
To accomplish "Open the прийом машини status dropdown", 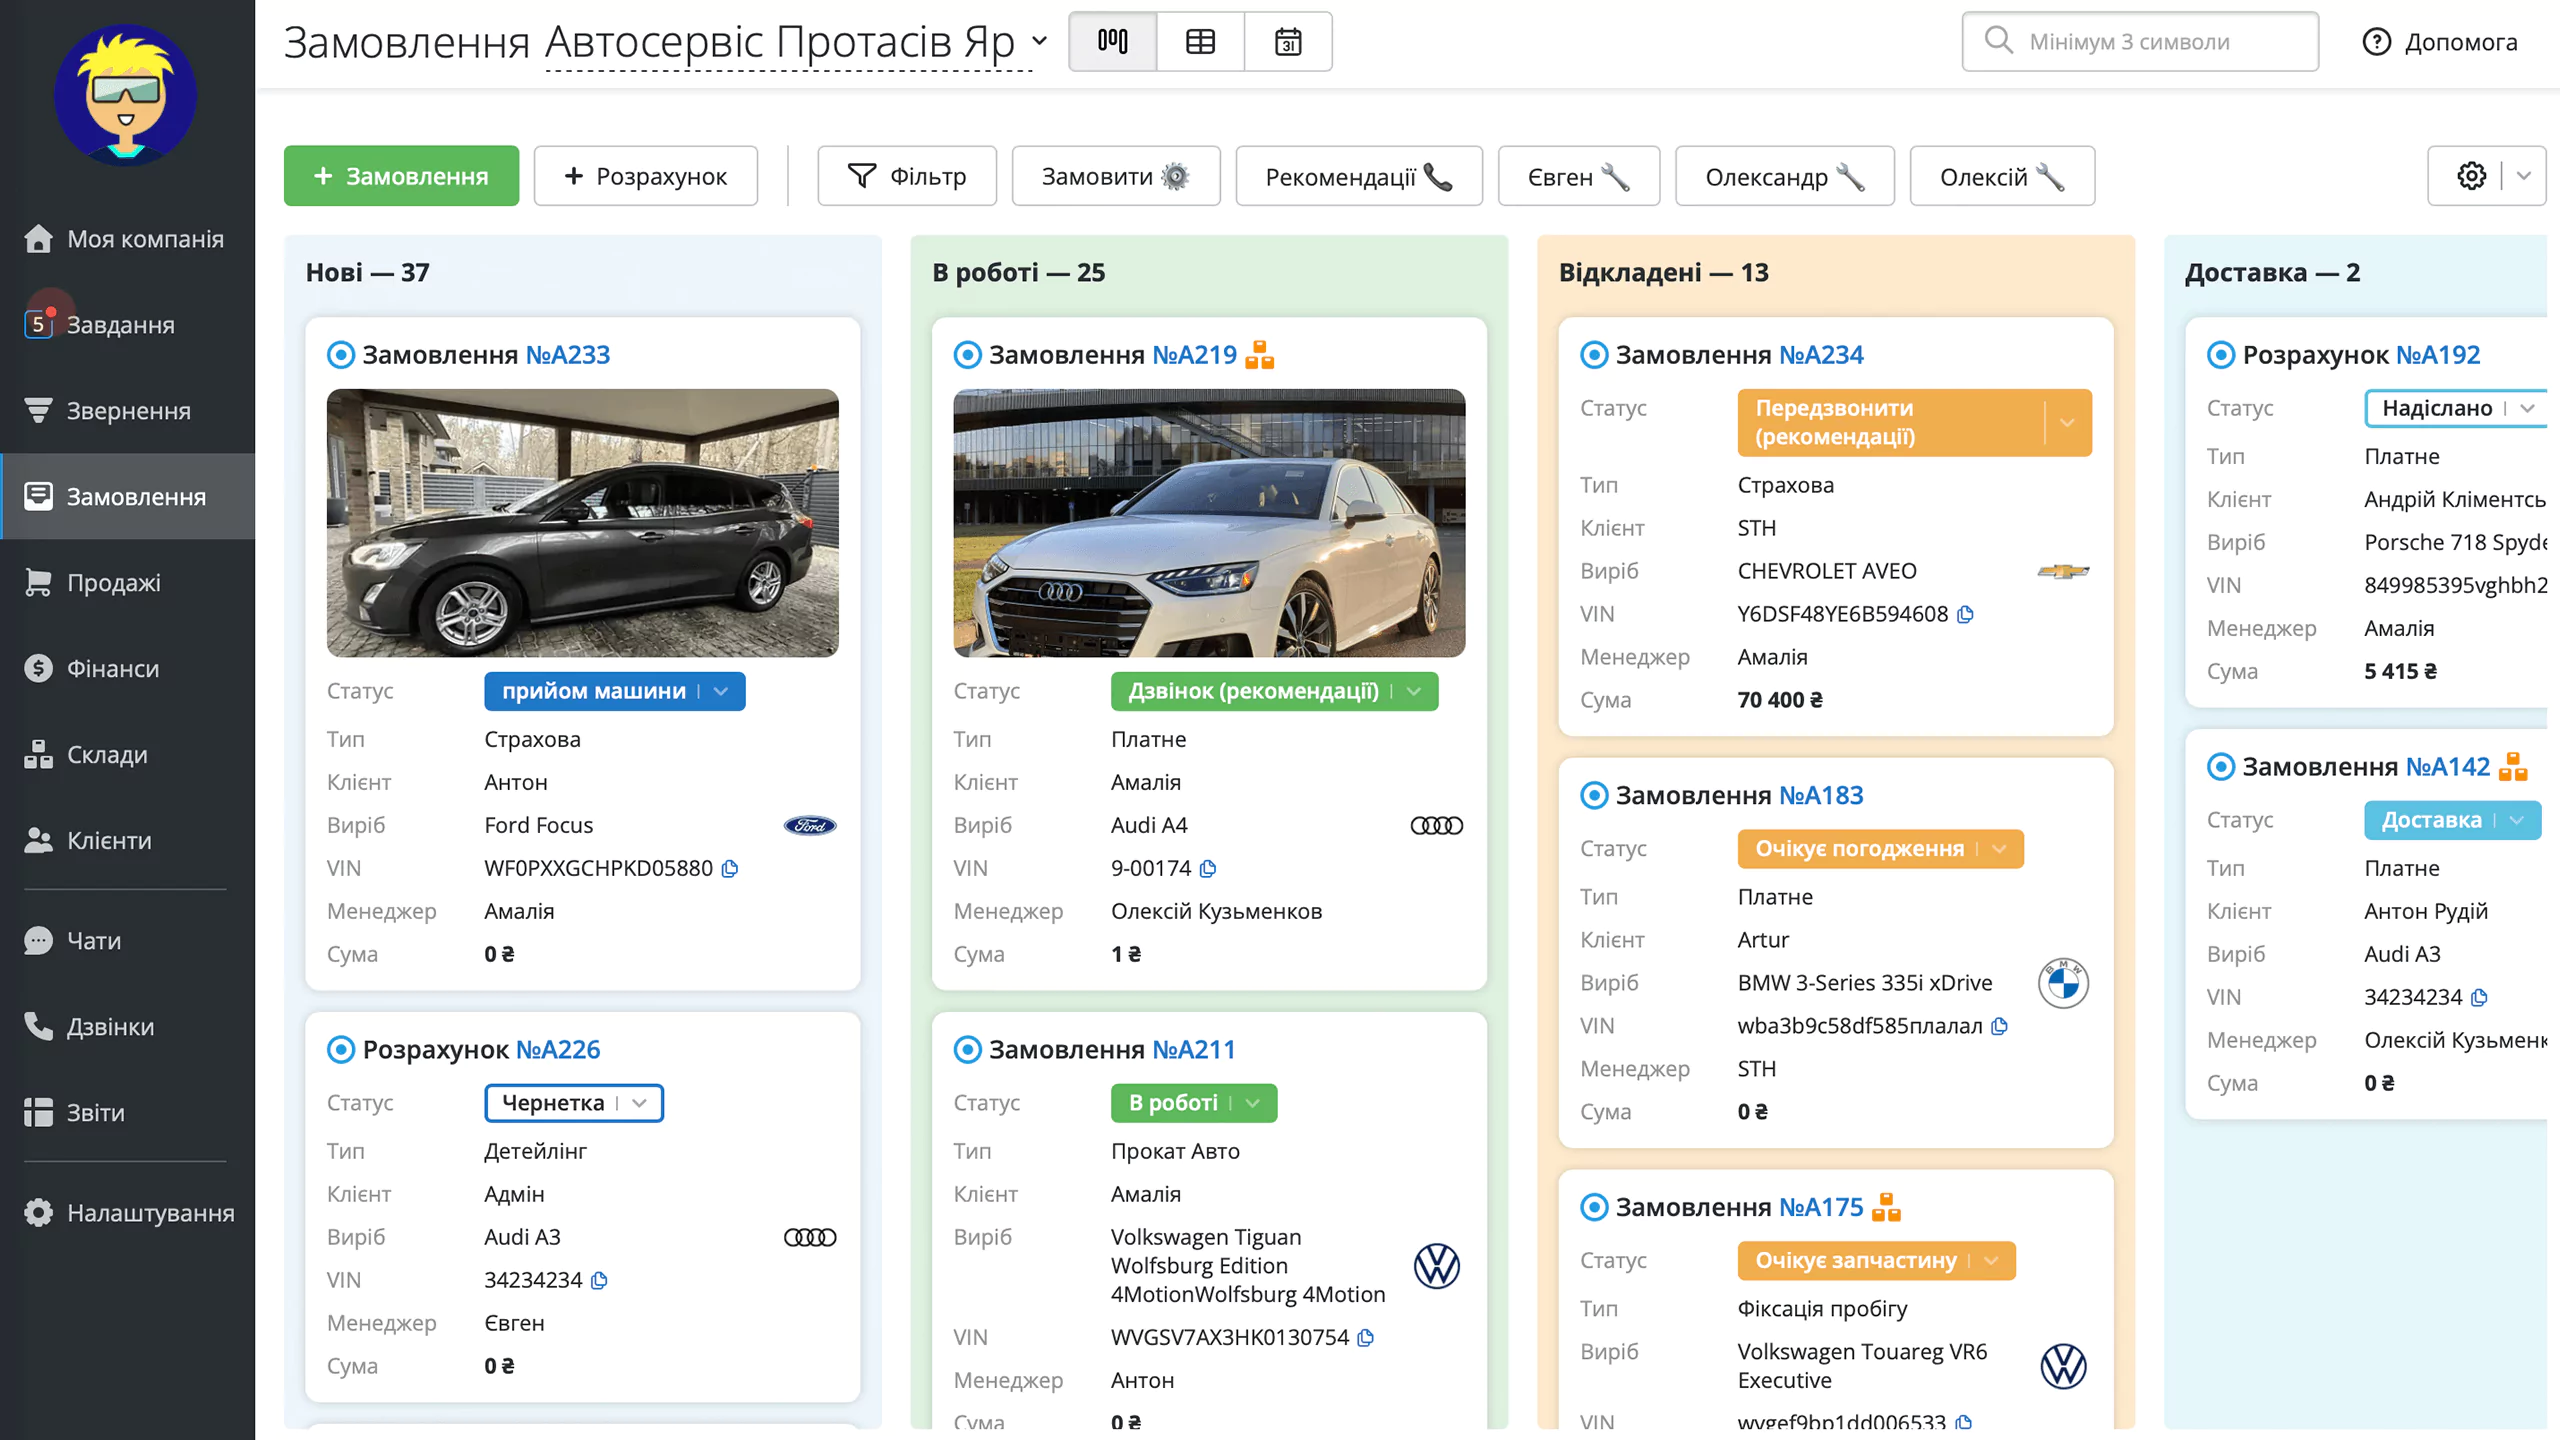I will pyautogui.click(x=615, y=691).
